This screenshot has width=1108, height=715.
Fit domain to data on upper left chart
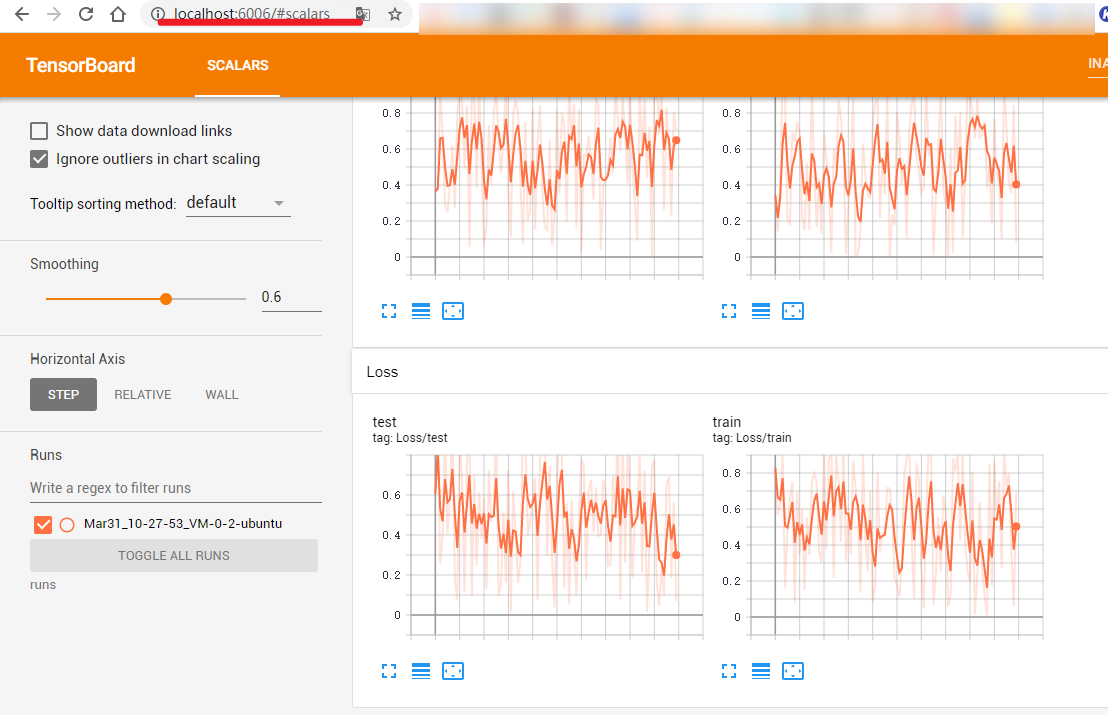pyautogui.click(x=453, y=311)
